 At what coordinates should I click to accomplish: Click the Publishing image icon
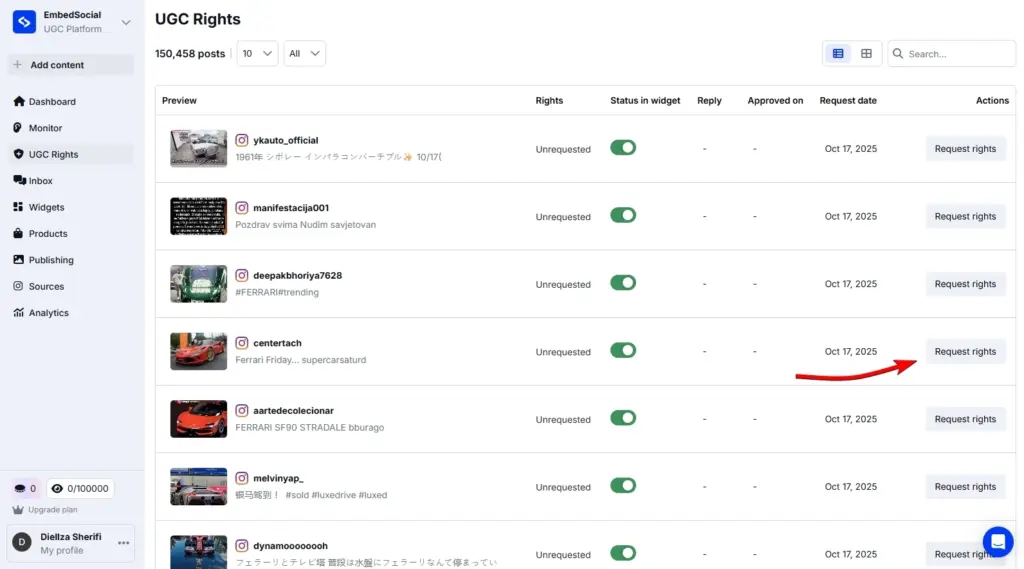coord(18,259)
